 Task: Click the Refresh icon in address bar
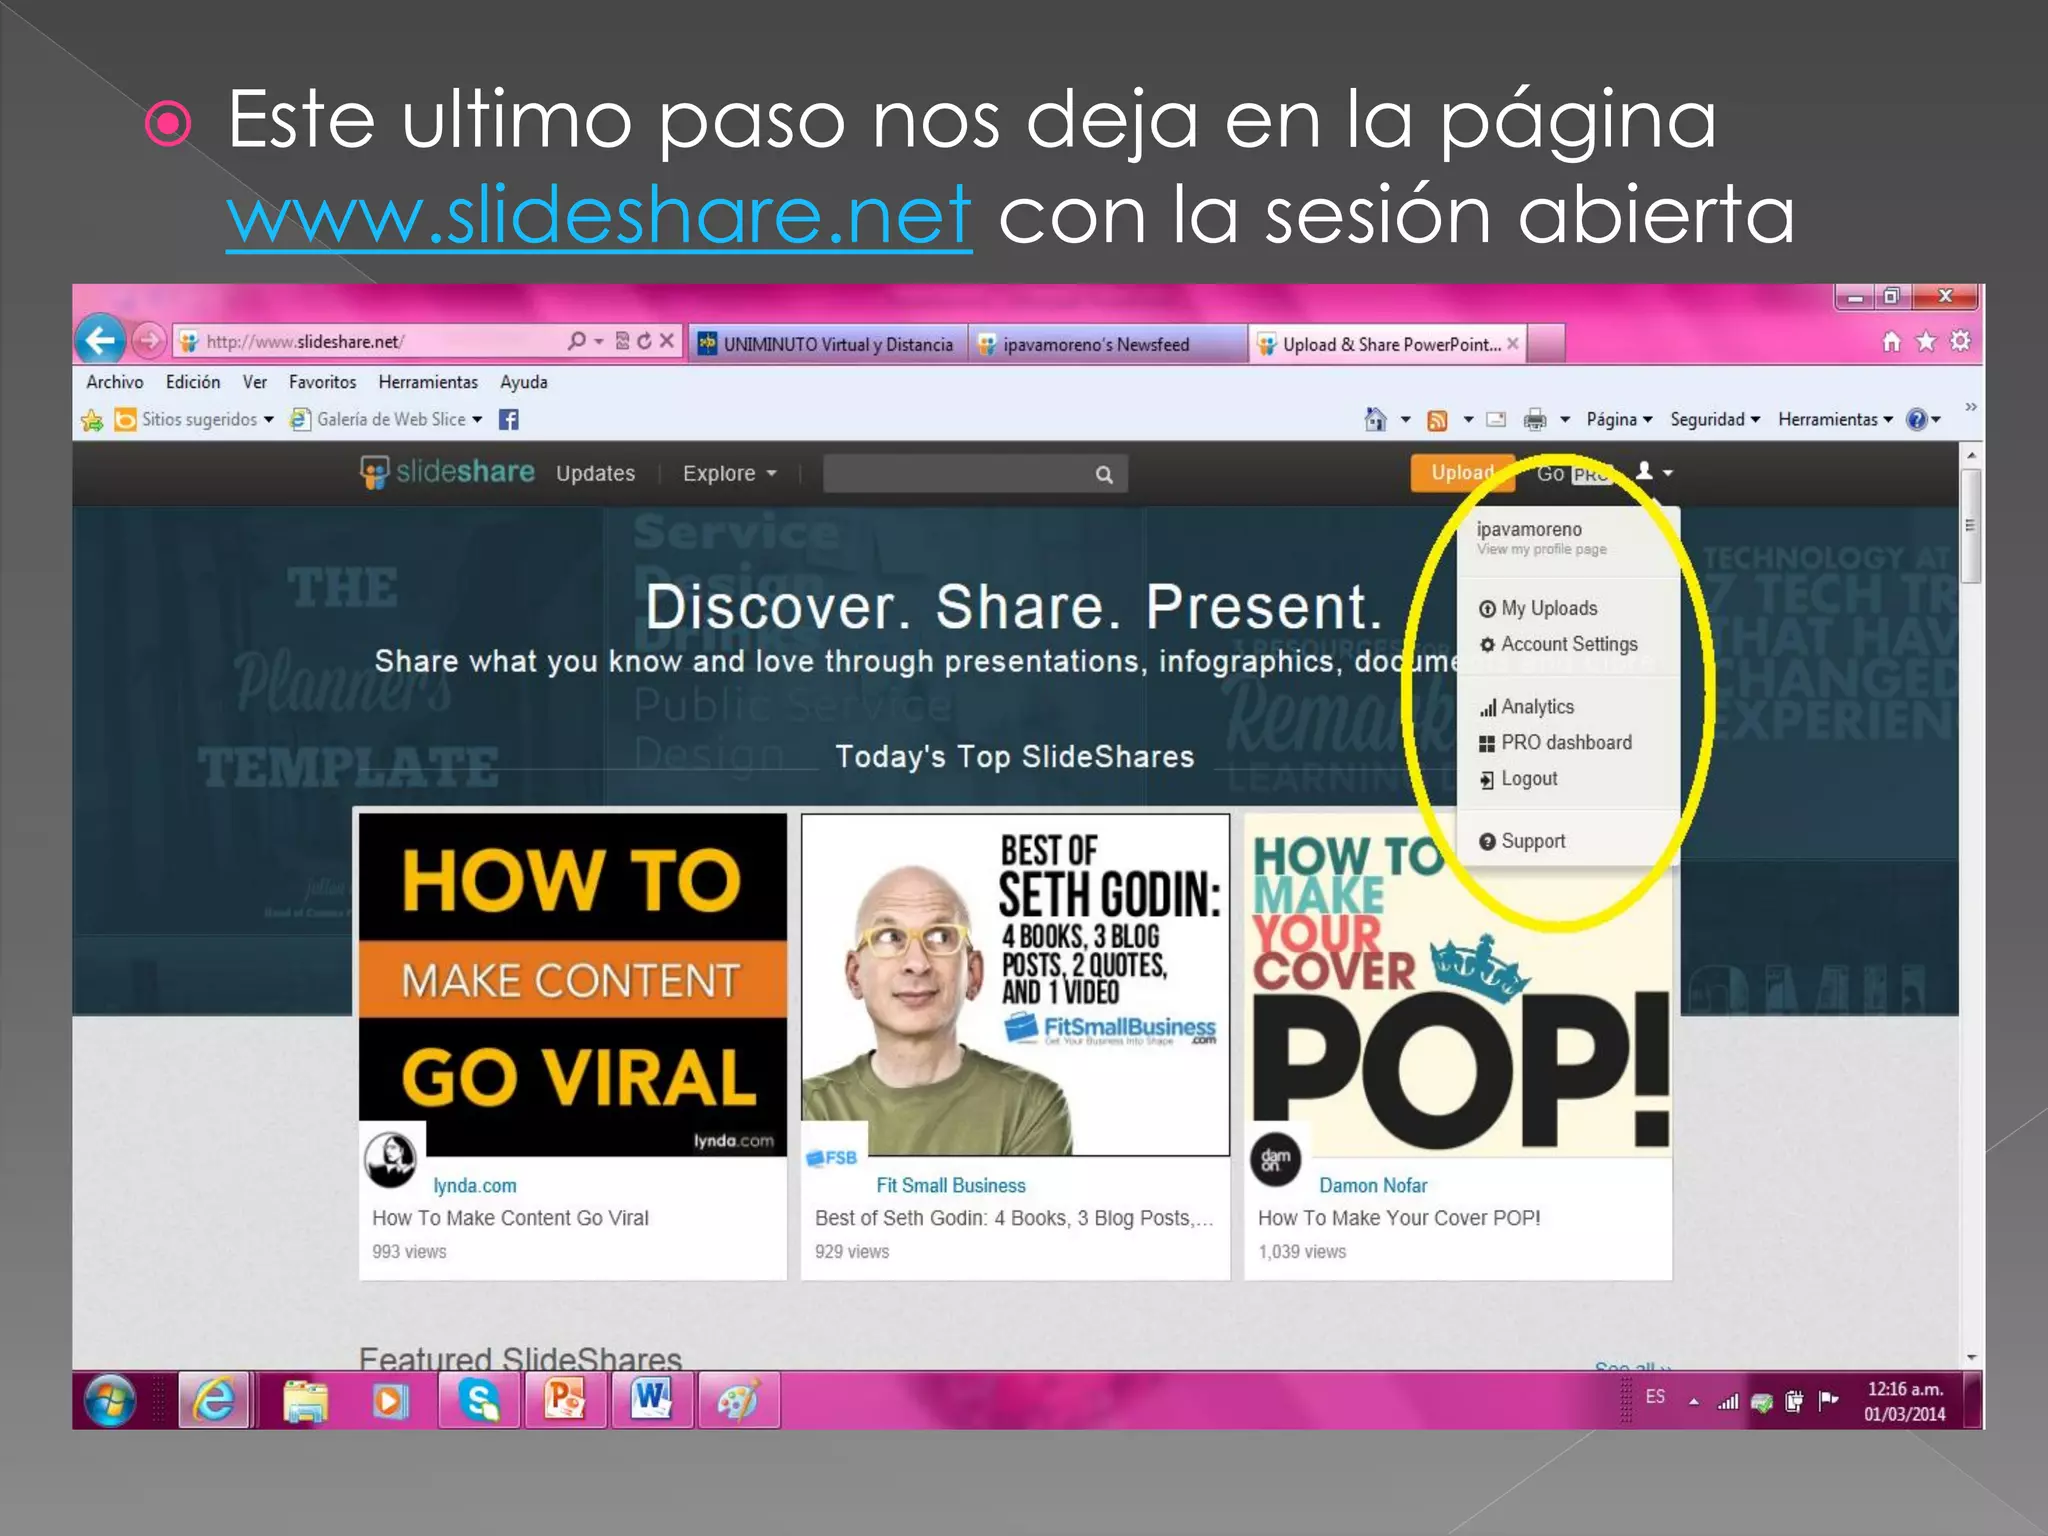coord(645,341)
